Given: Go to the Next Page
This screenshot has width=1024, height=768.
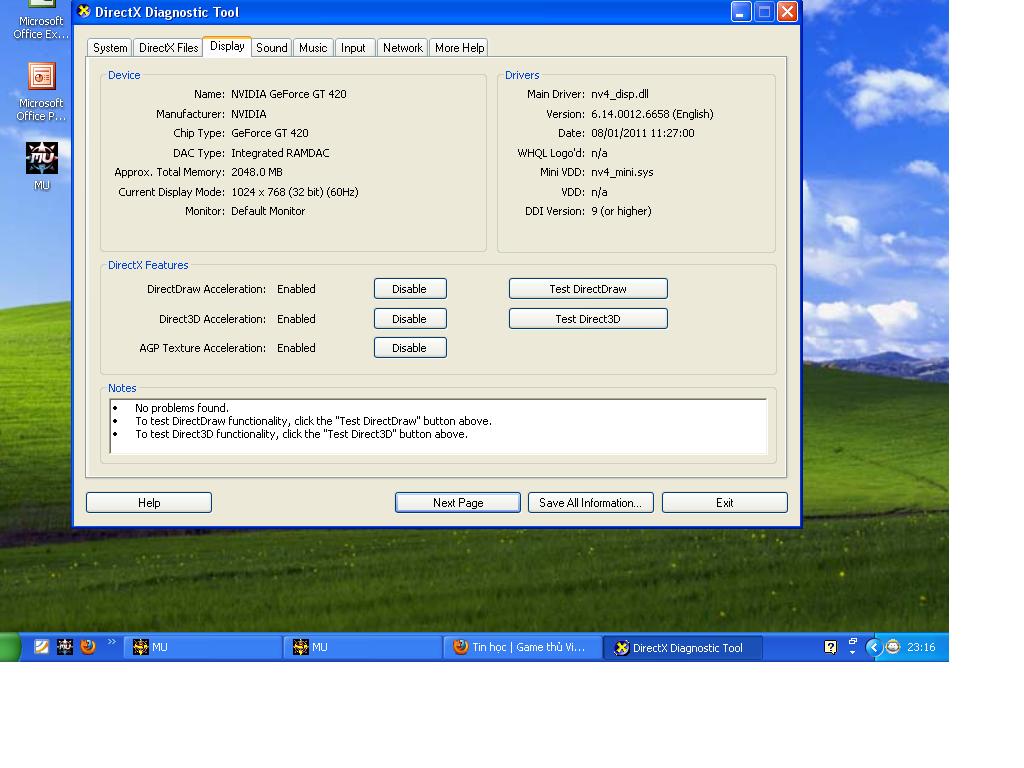Looking at the screenshot, I should (458, 503).
